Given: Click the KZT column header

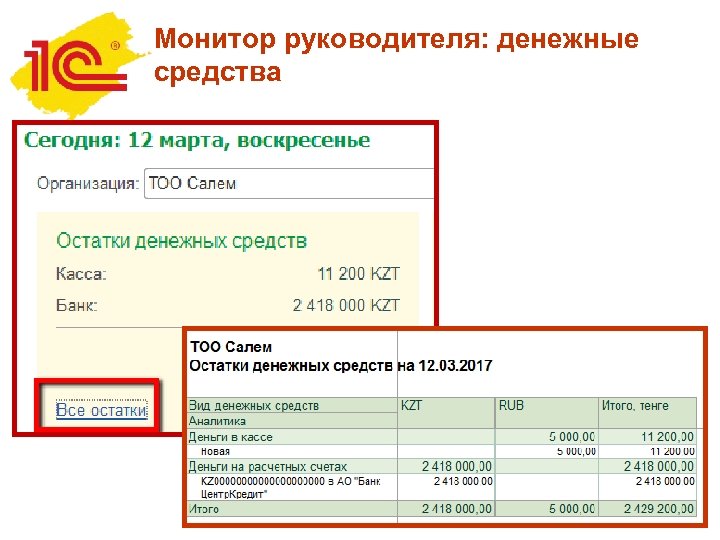Looking at the screenshot, I should tap(446, 413).
